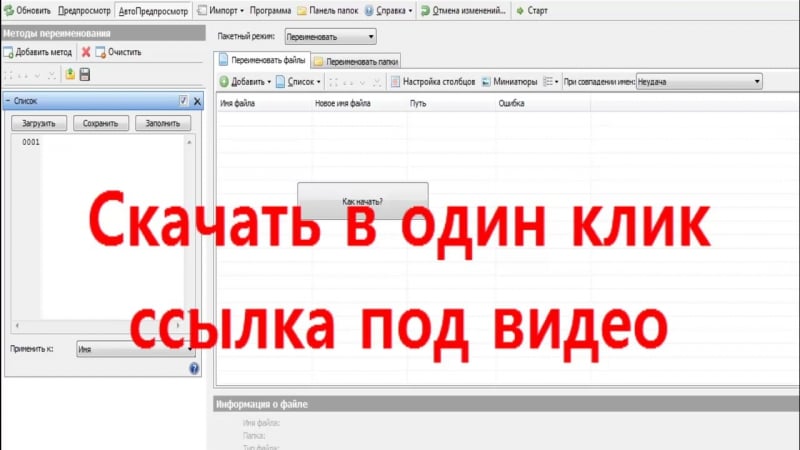Click the red X delete method icon
Viewport: 800px width, 450px height.
86,52
